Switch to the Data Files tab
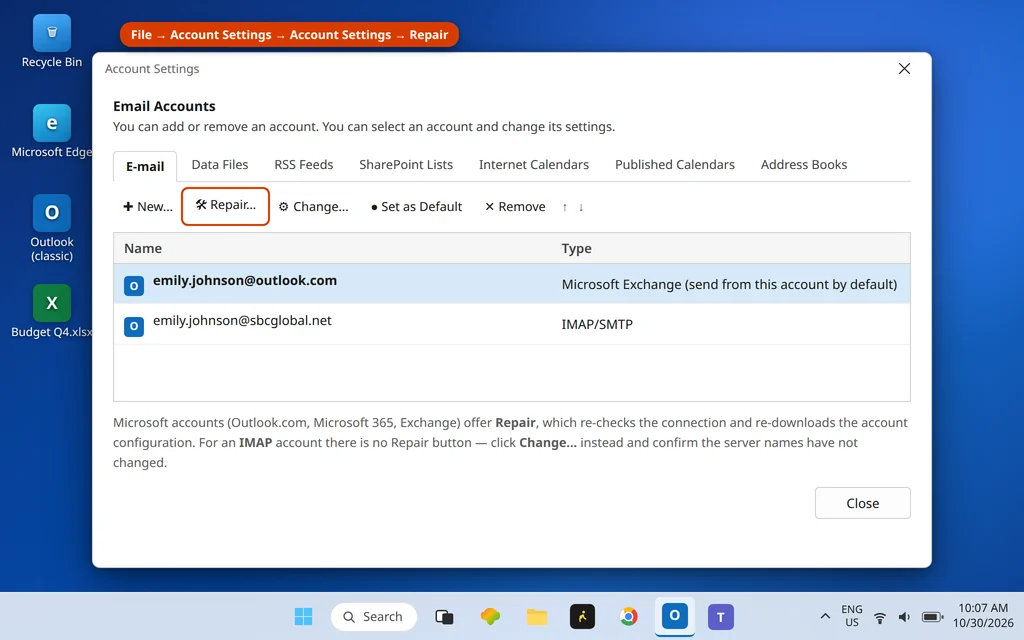 pos(219,165)
